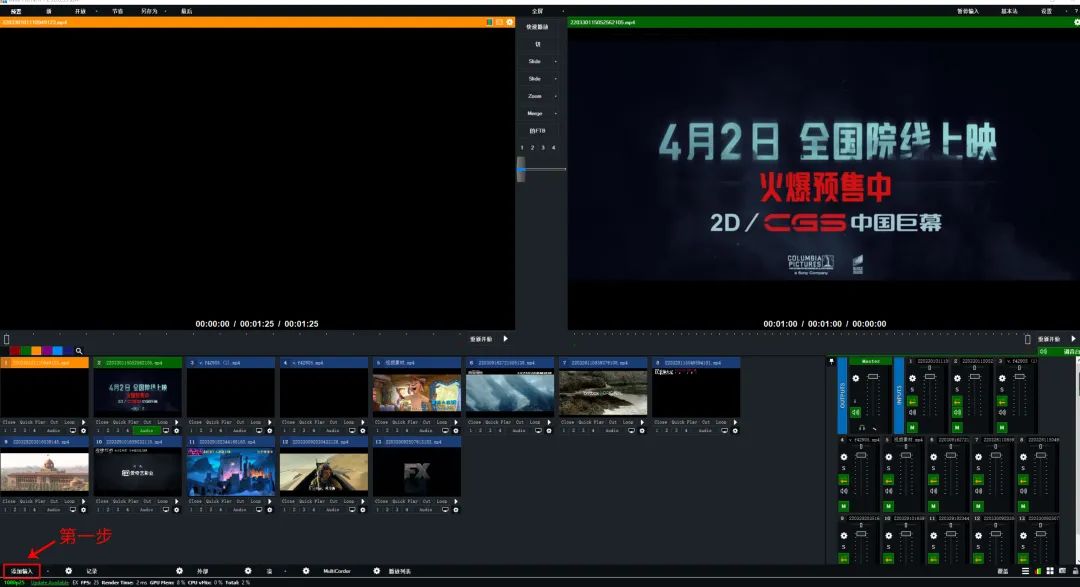
Task: Toggle Audio button on input 2
Action: click(x=147, y=431)
